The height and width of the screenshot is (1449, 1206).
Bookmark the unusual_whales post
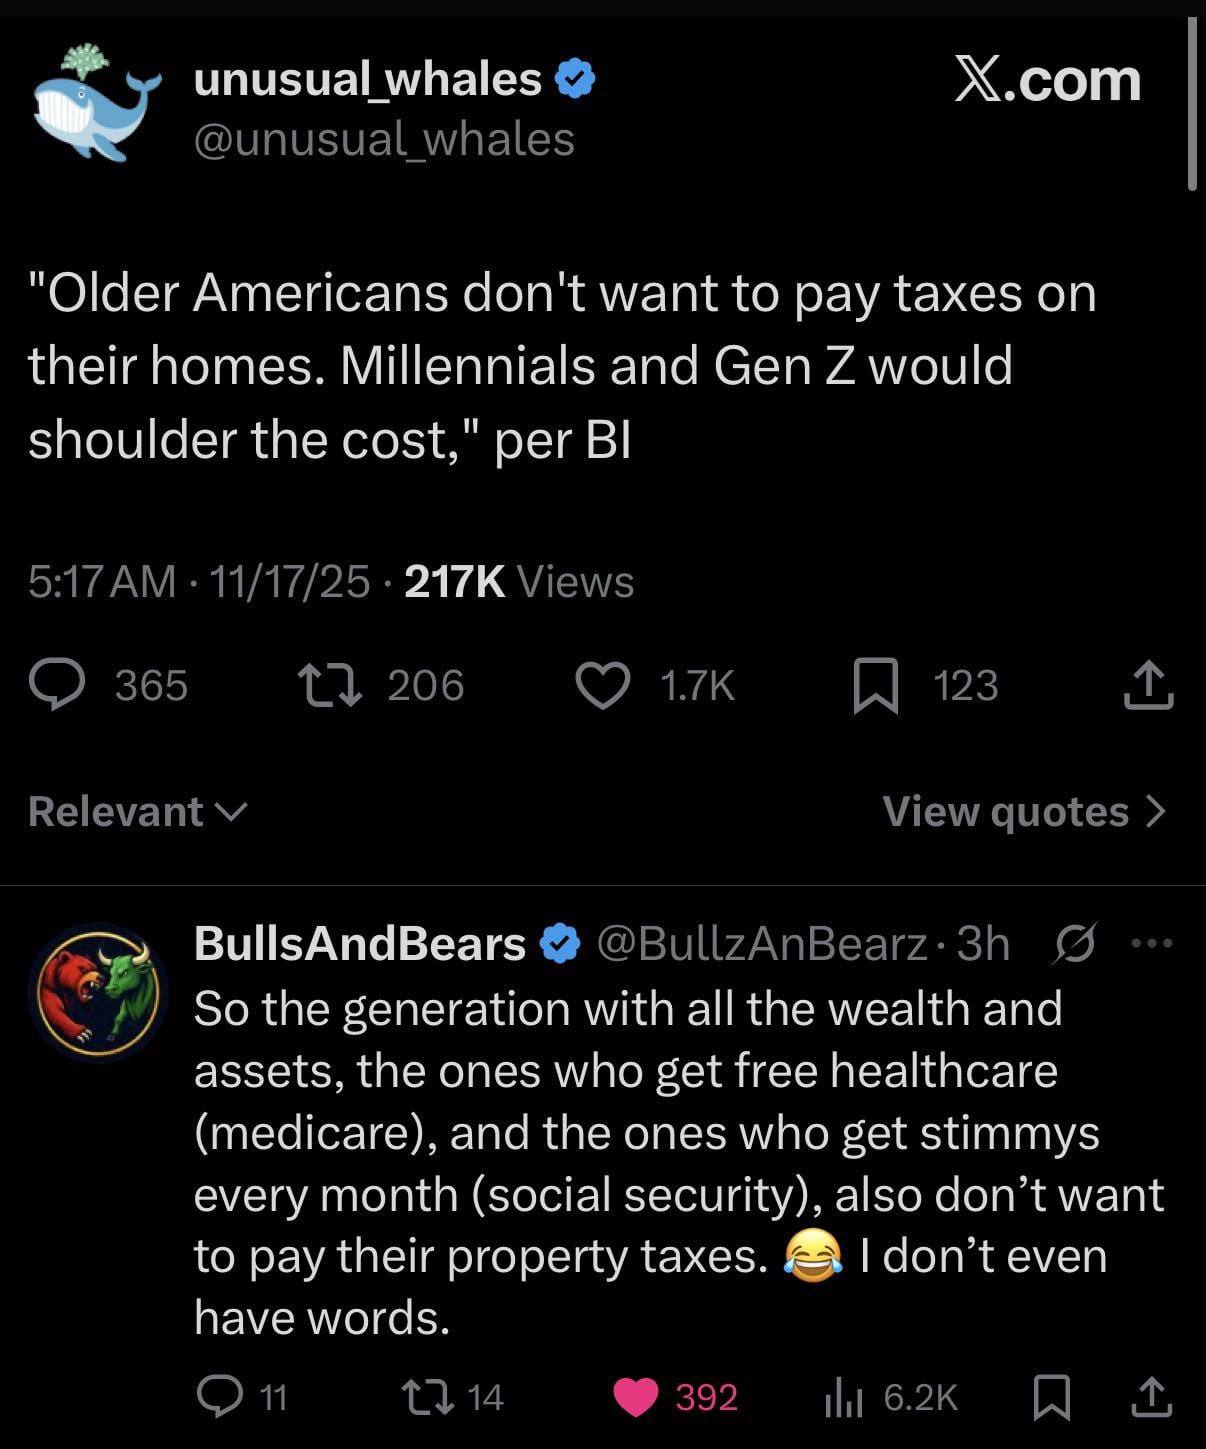point(876,686)
